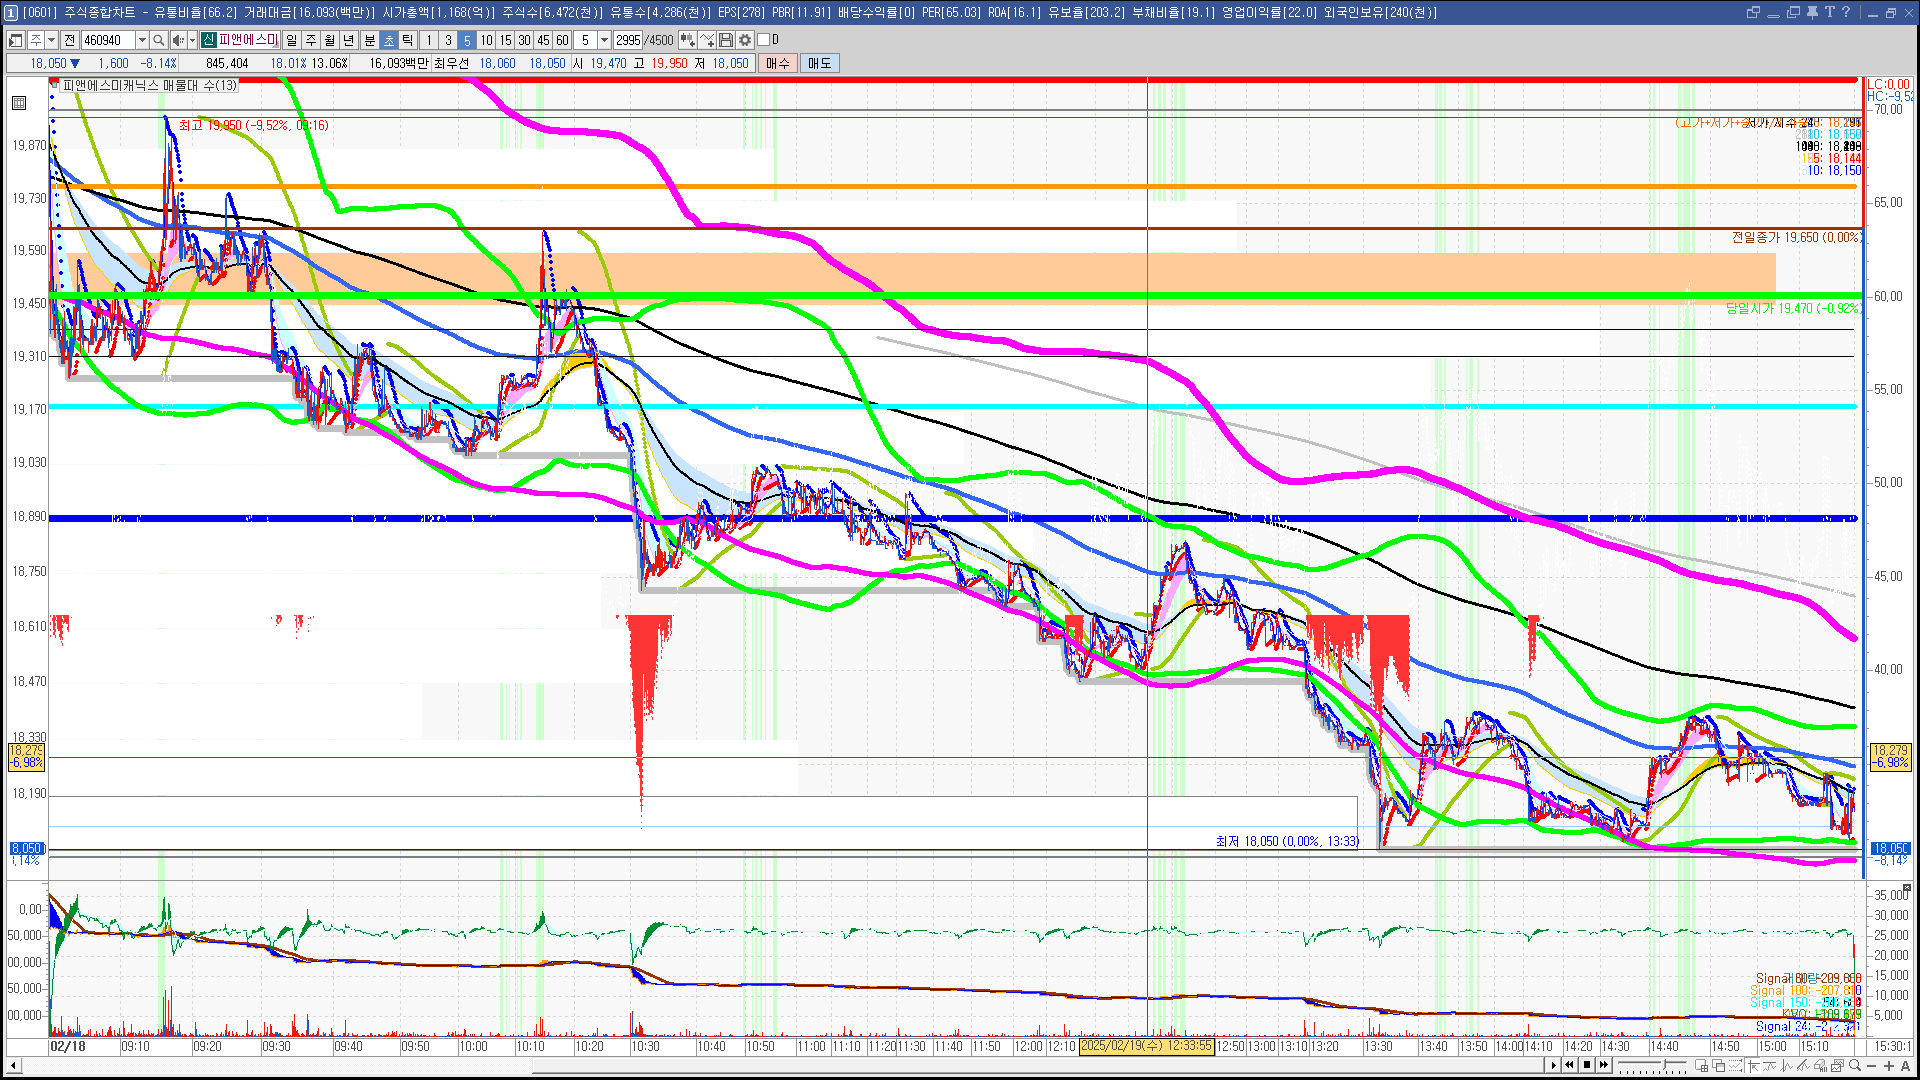Select the 5 interval toggle button
Image resolution: width=1920 pixels, height=1080 pixels.
click(467, 40)
